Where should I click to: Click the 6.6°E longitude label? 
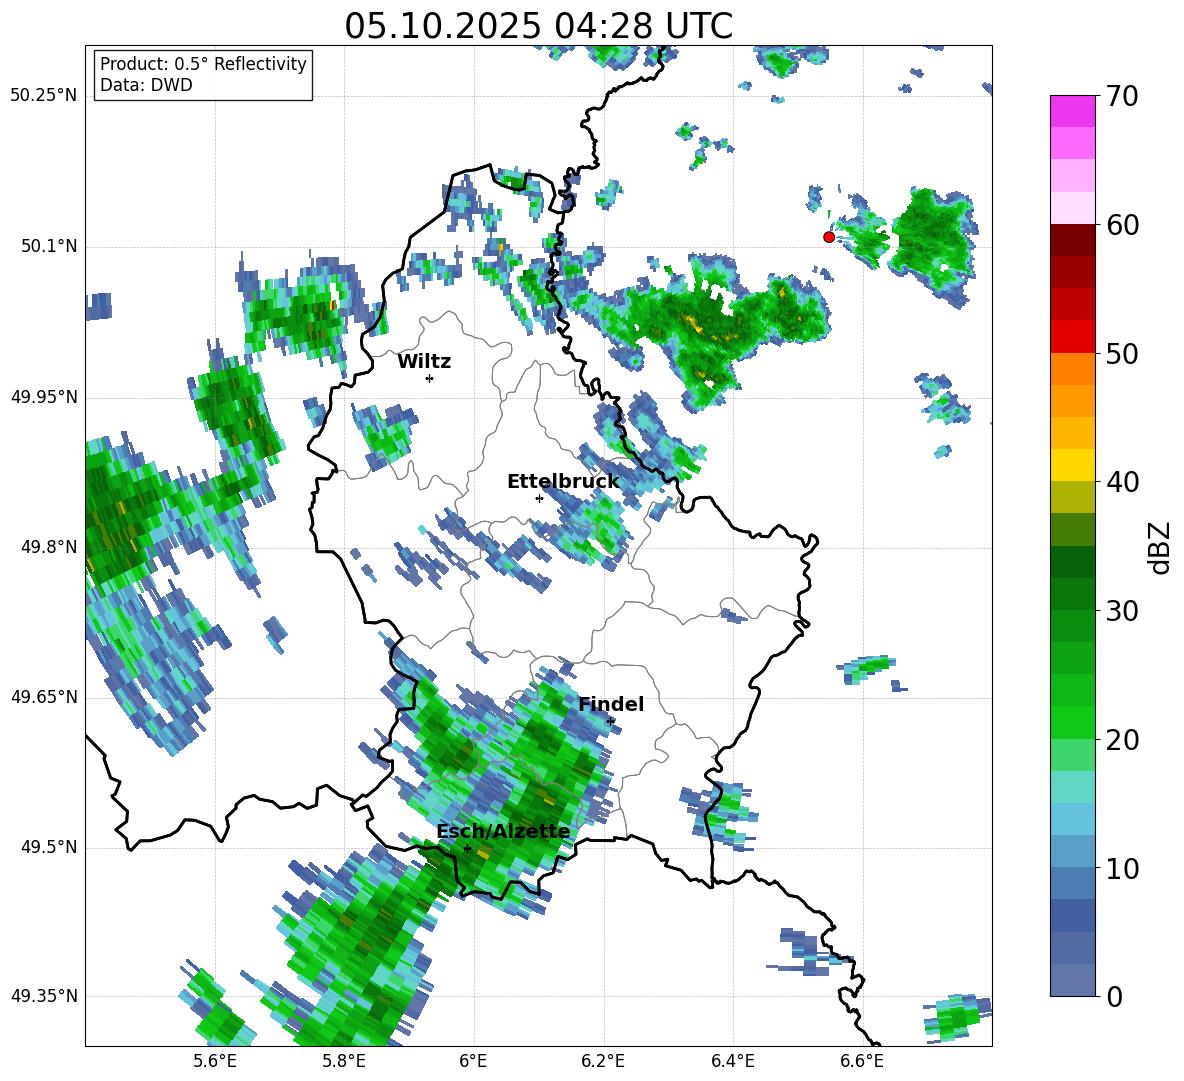(862, 1061)
